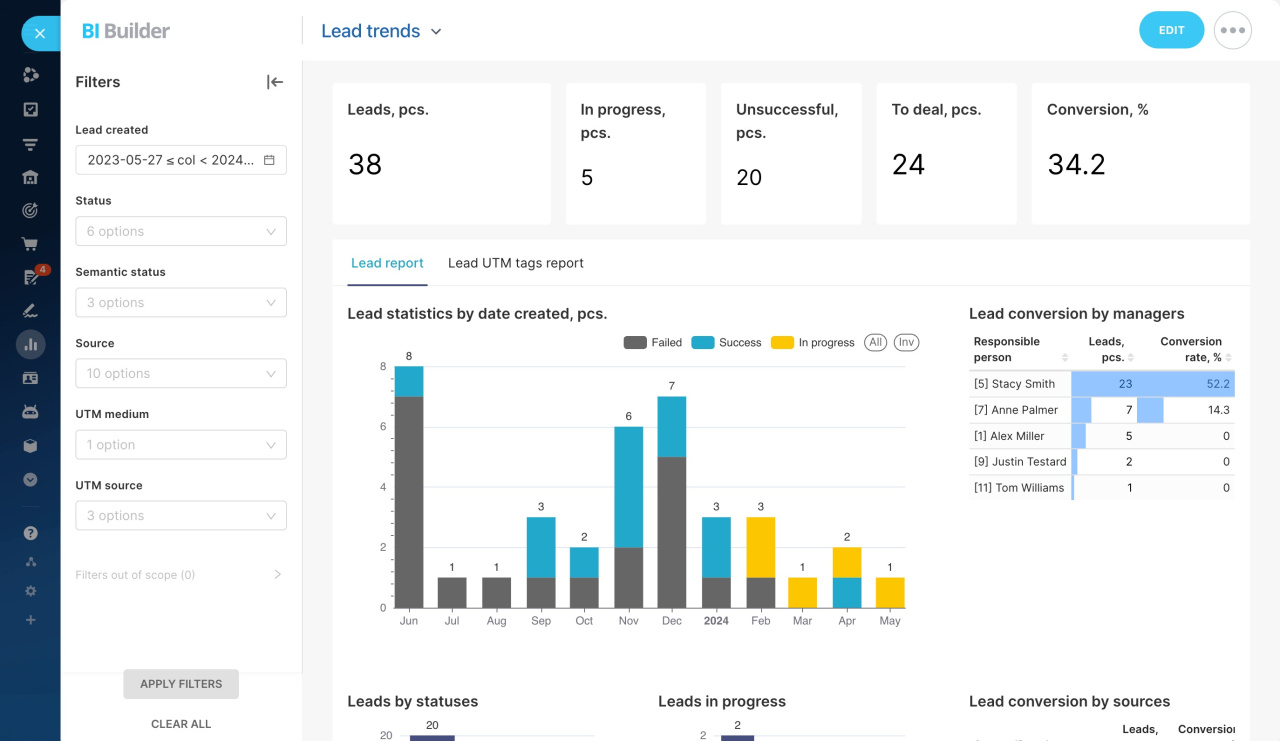Toggle the Success legend series
This screenshot has width=1280, height=741.
point(727,342)
